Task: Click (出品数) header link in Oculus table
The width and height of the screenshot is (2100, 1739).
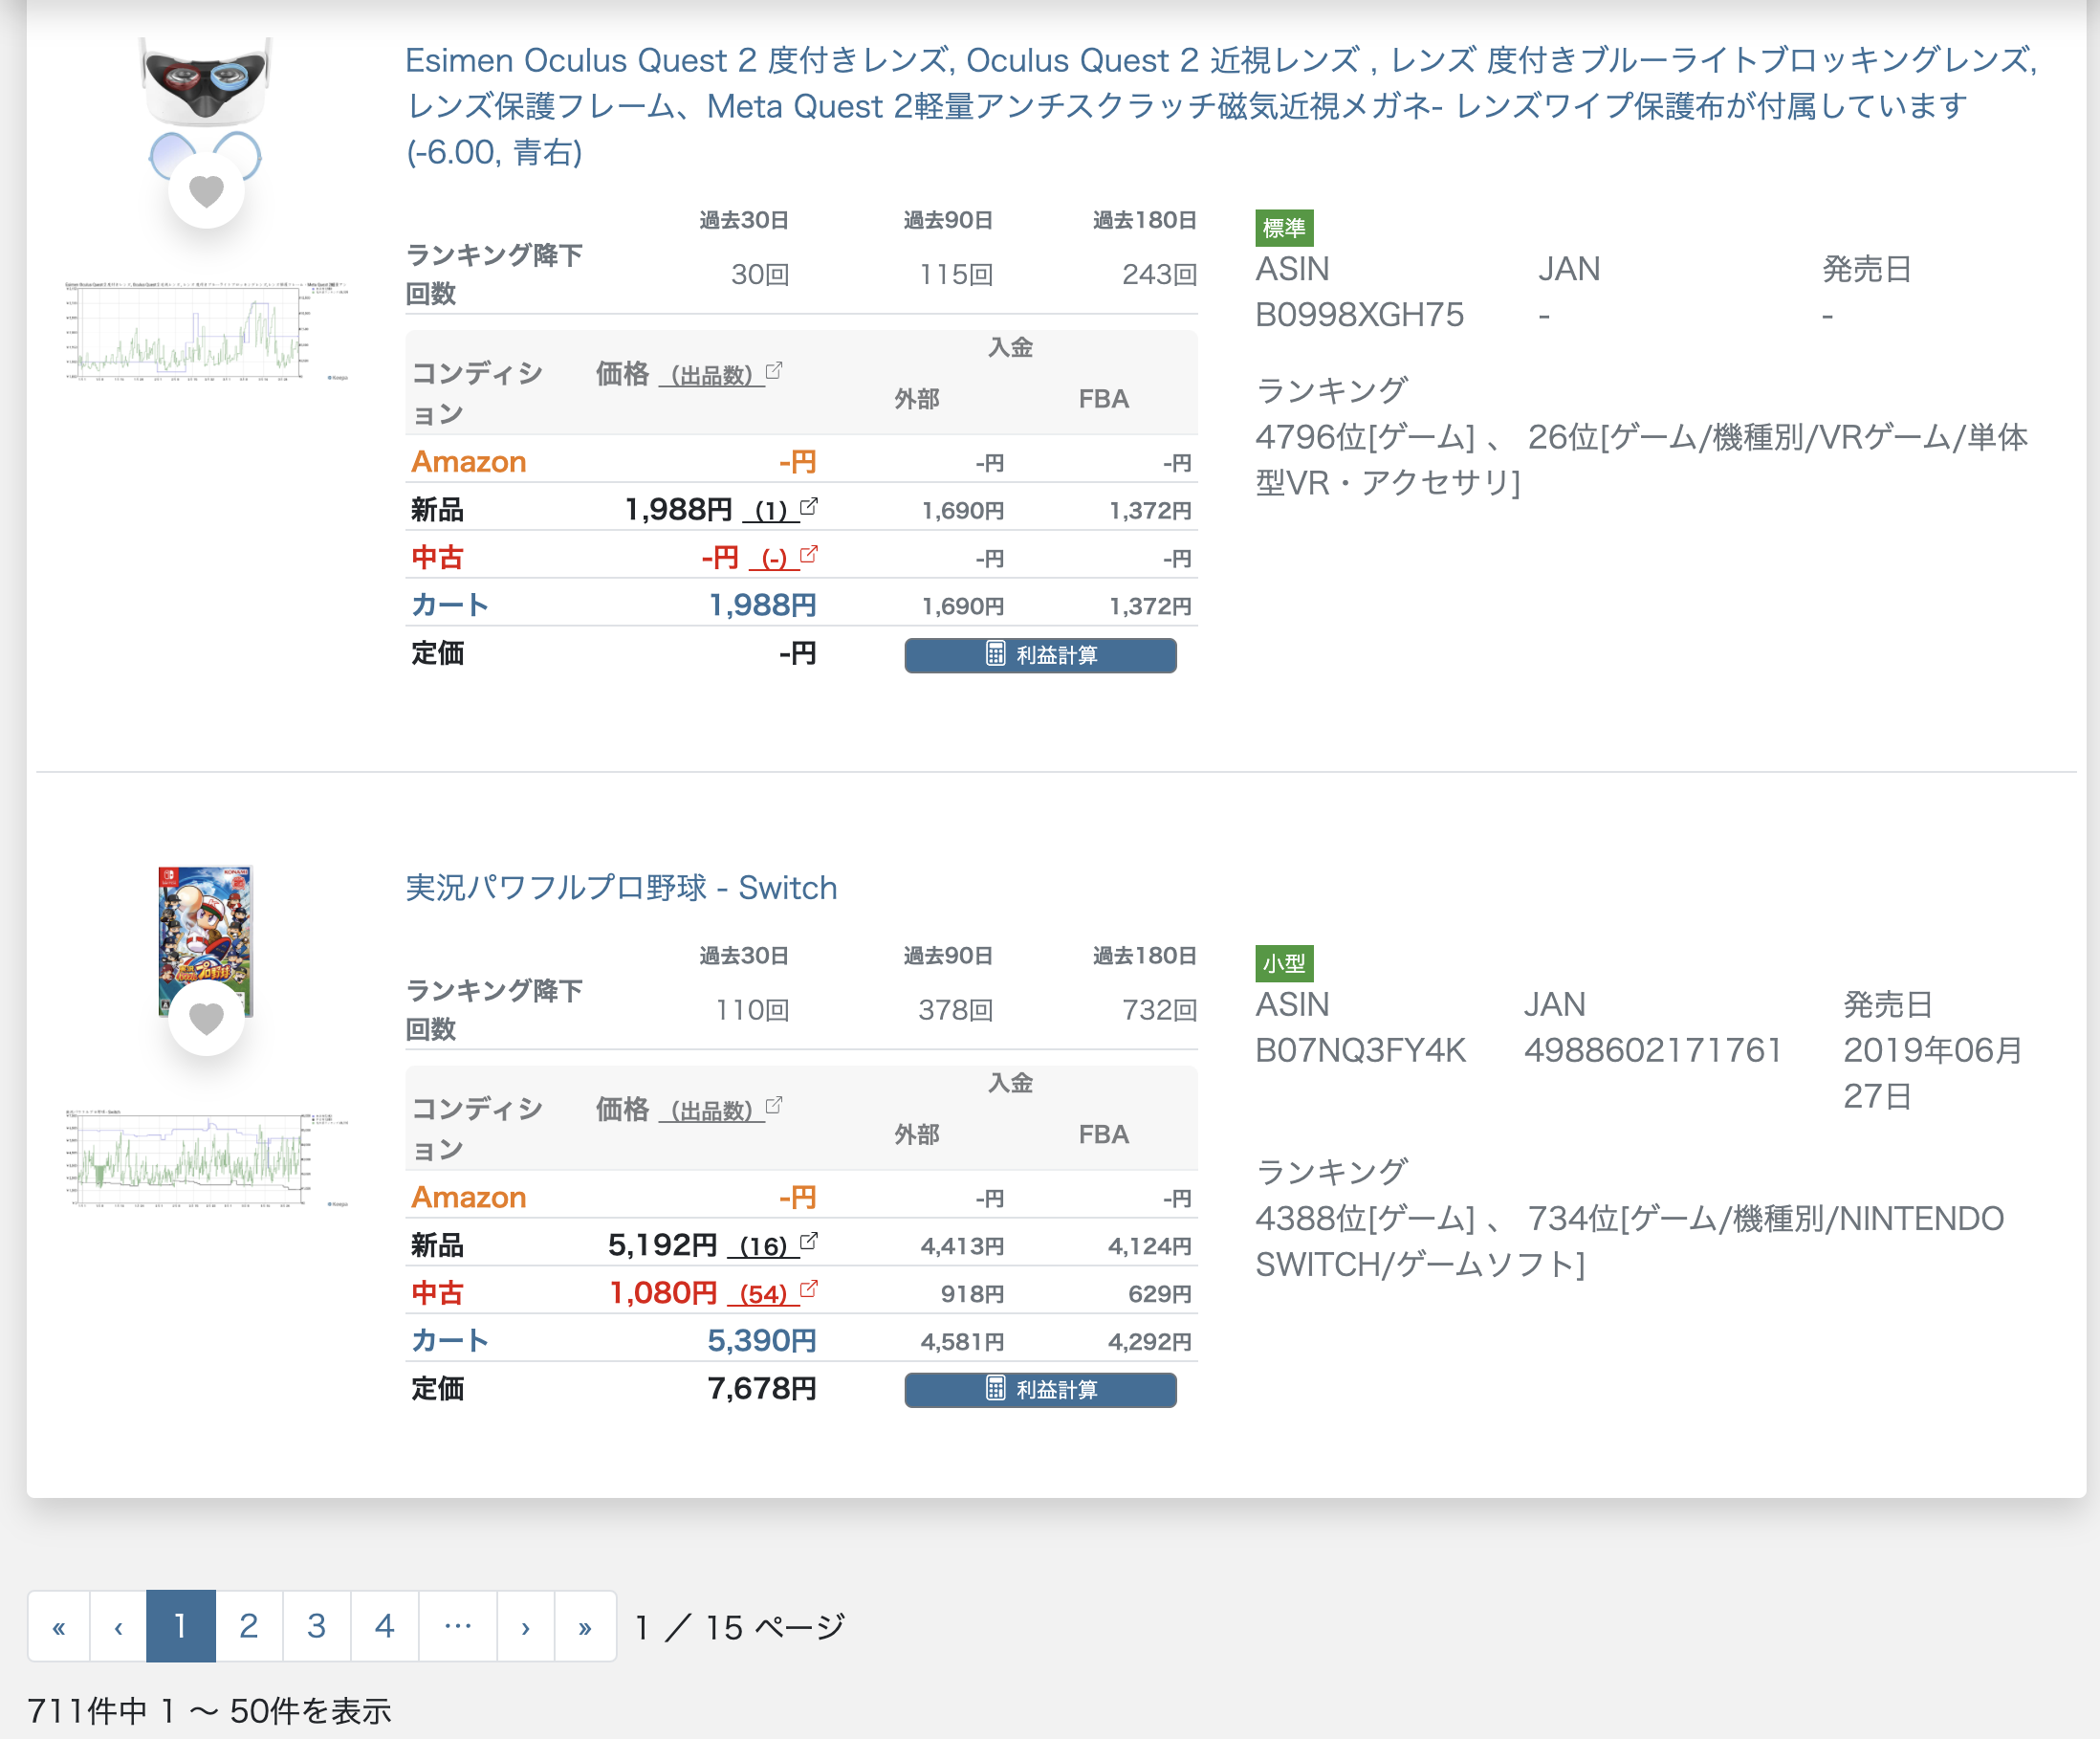Action: point(711,376)
